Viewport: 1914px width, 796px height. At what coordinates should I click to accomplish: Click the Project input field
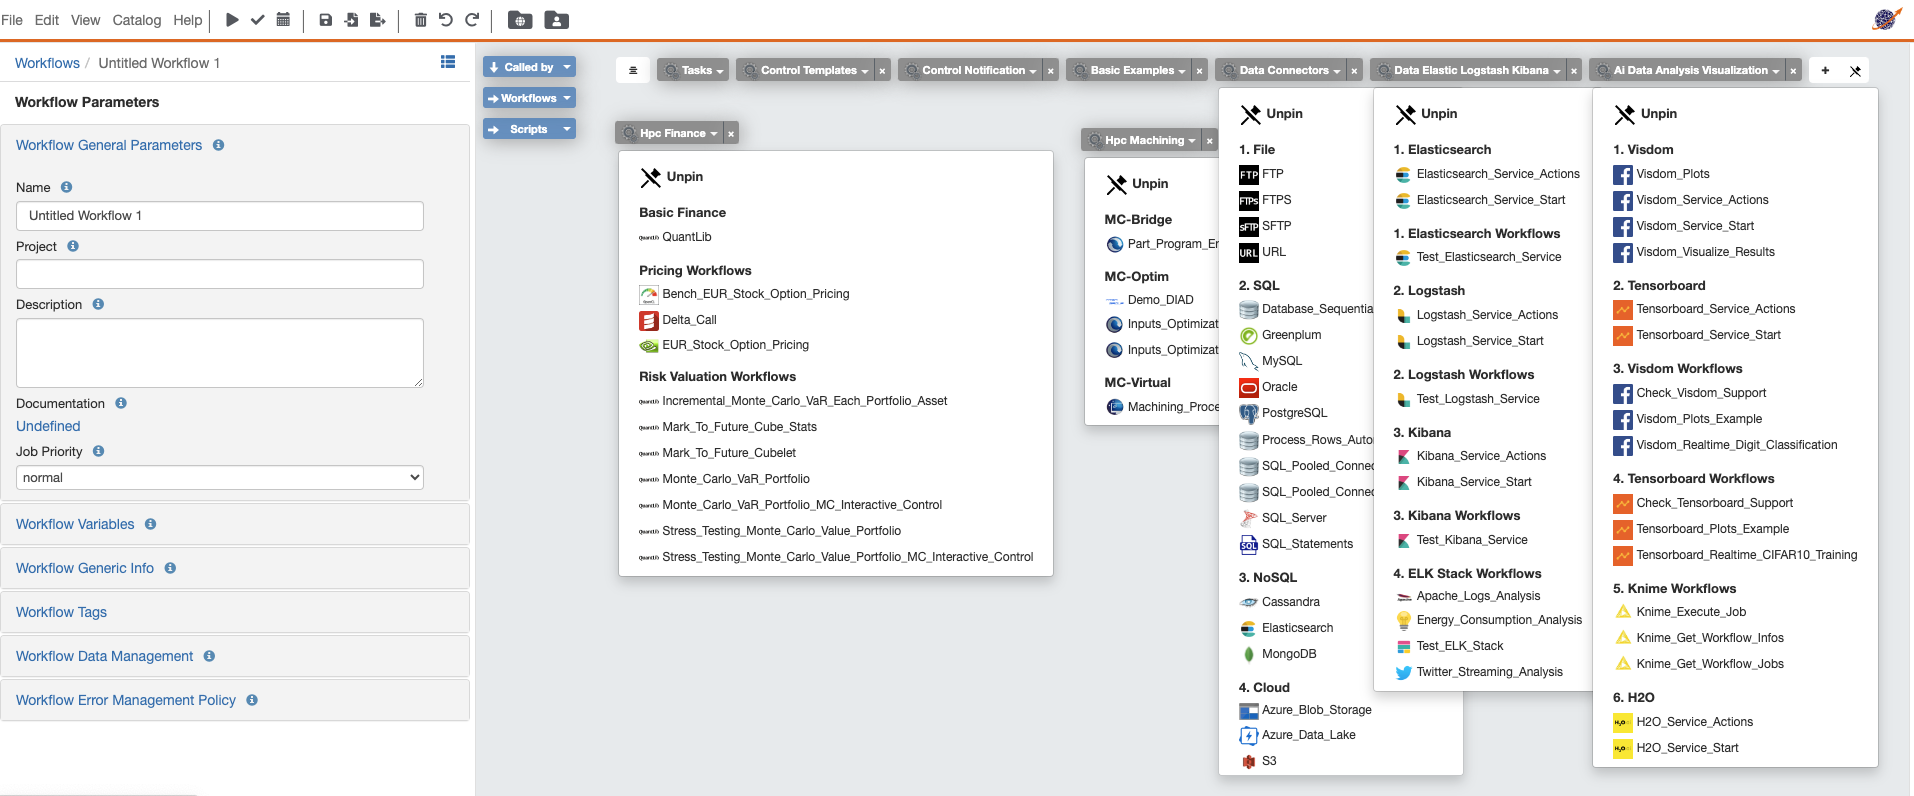pos(220,274)
